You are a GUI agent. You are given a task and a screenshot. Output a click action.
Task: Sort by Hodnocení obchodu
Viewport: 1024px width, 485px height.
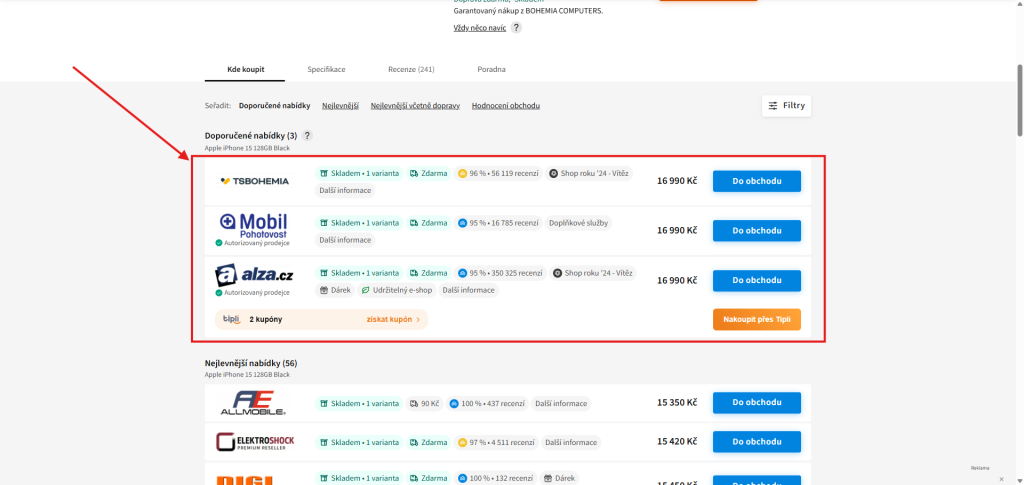point(505,106)
